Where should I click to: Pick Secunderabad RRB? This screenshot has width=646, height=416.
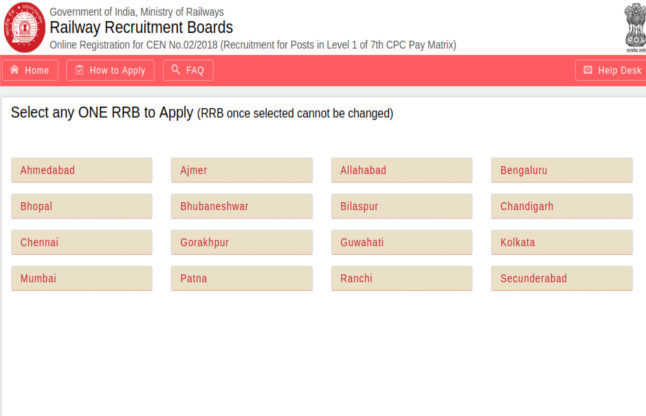pyautogui.click(x=561, y=278)
